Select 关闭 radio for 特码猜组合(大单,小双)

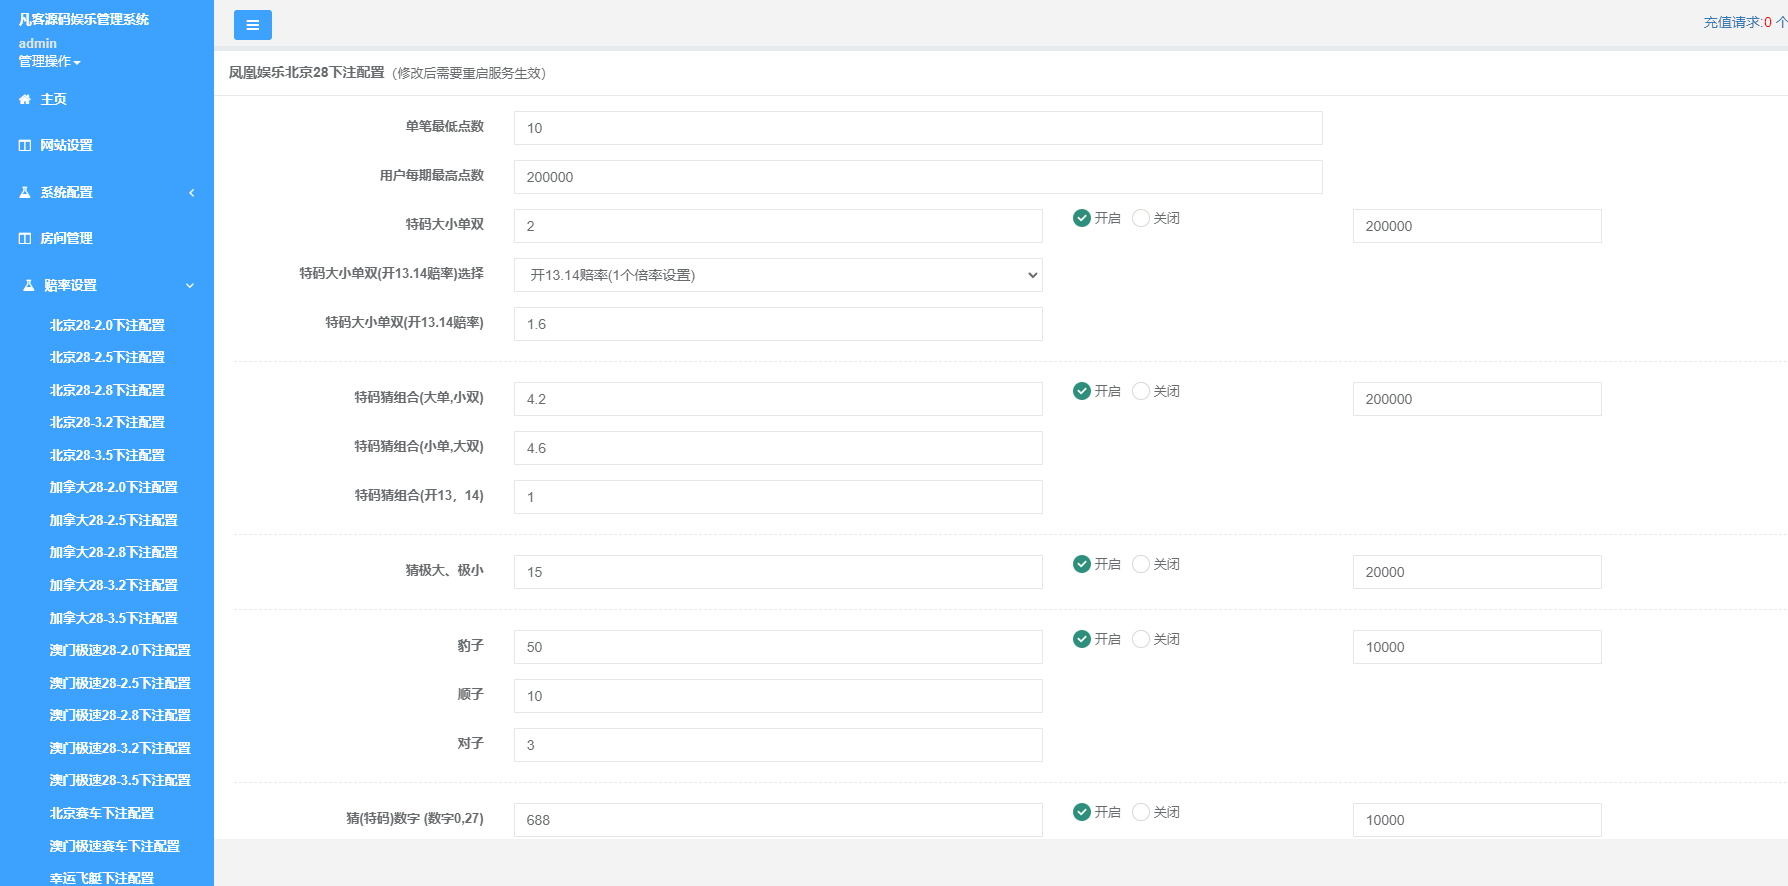click(1141, 391)
